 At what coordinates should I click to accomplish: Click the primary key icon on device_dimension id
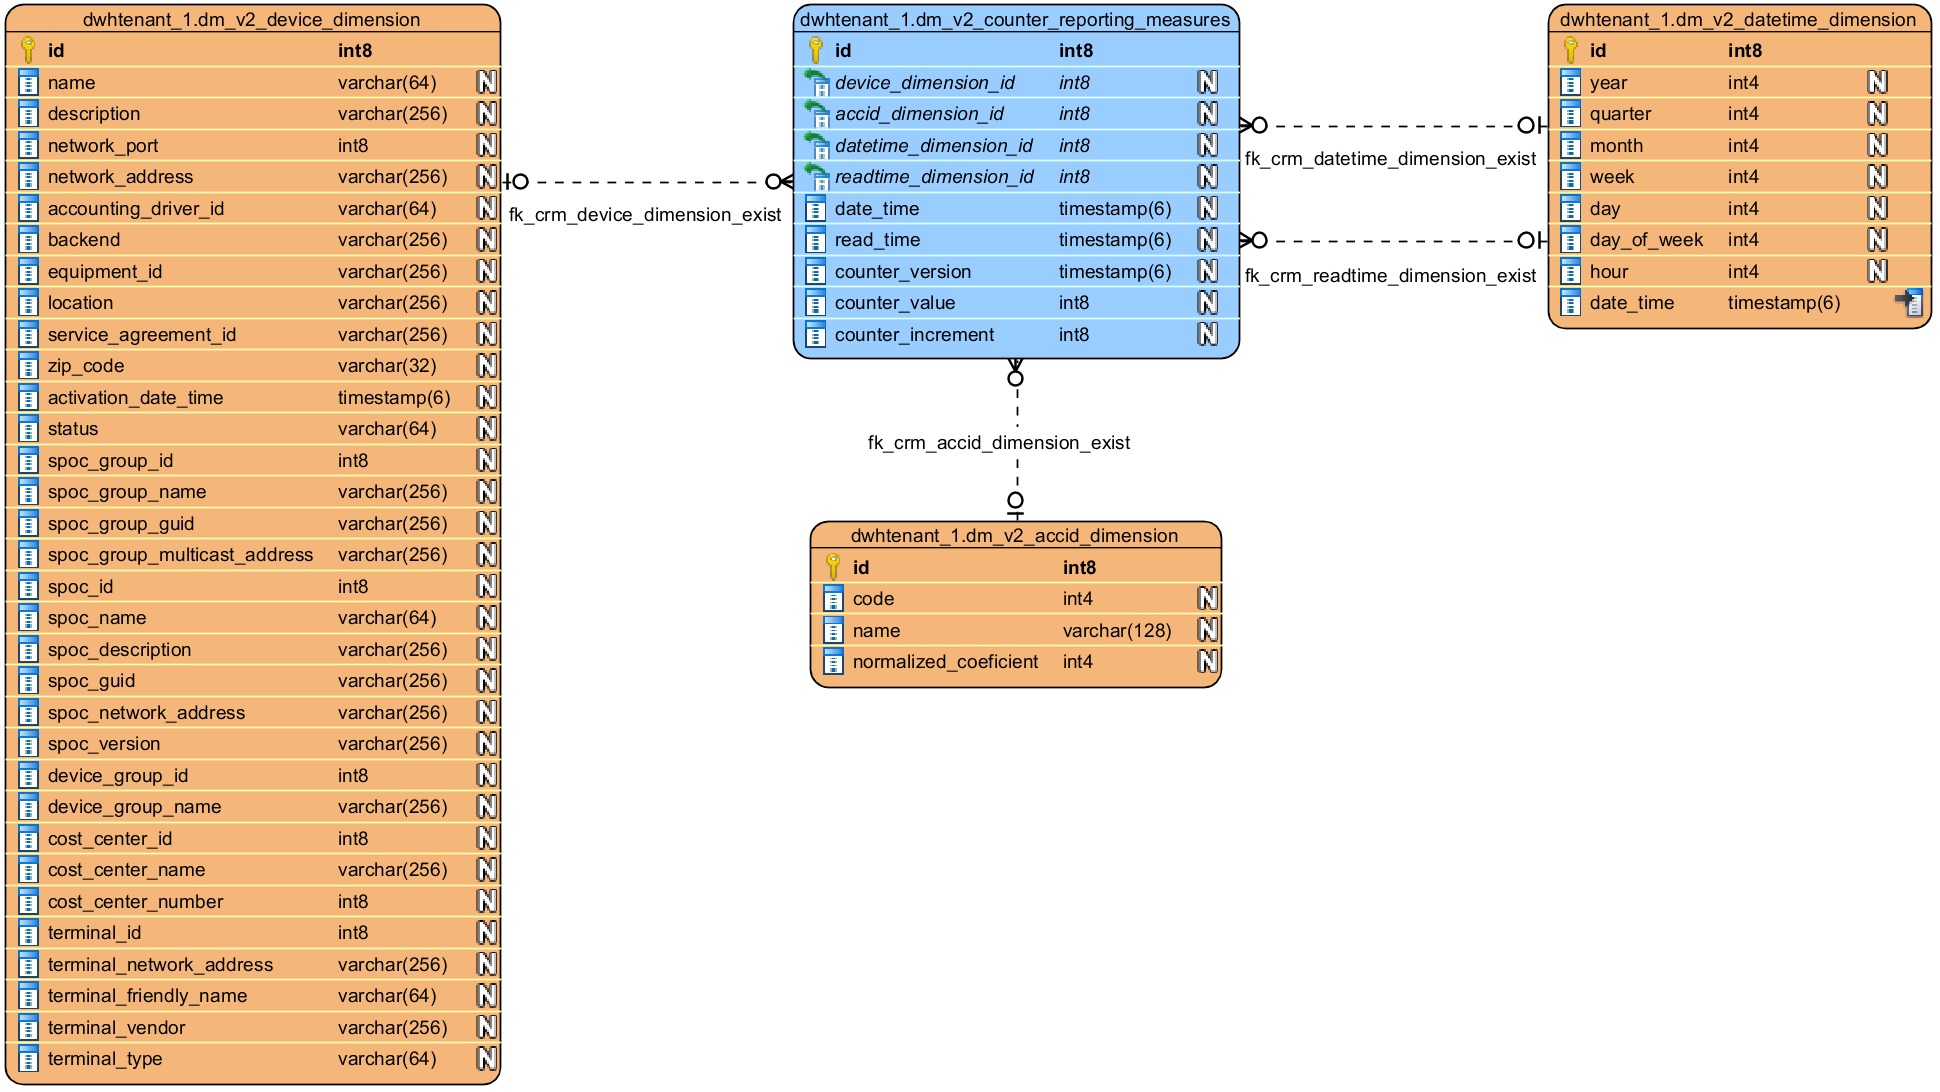(x=28, y=50)
